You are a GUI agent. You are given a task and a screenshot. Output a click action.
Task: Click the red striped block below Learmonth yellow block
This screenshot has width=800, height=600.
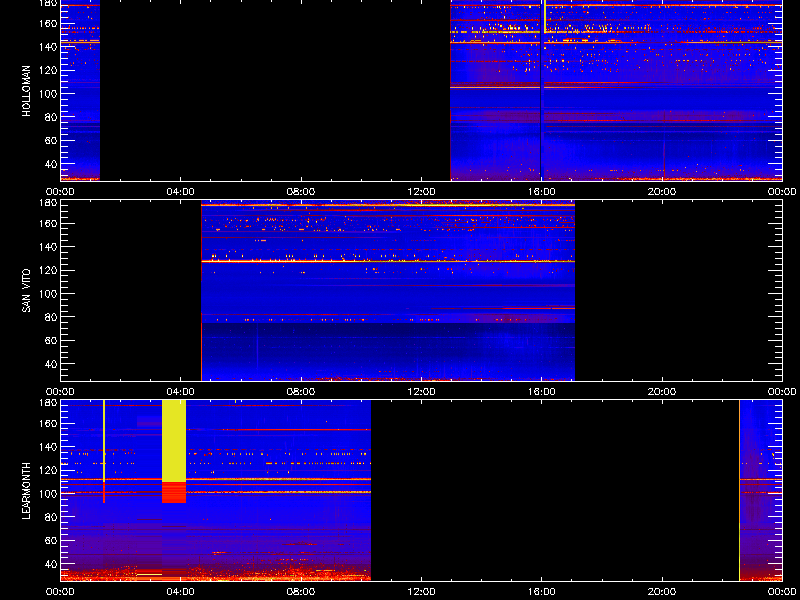click(174, 492)
